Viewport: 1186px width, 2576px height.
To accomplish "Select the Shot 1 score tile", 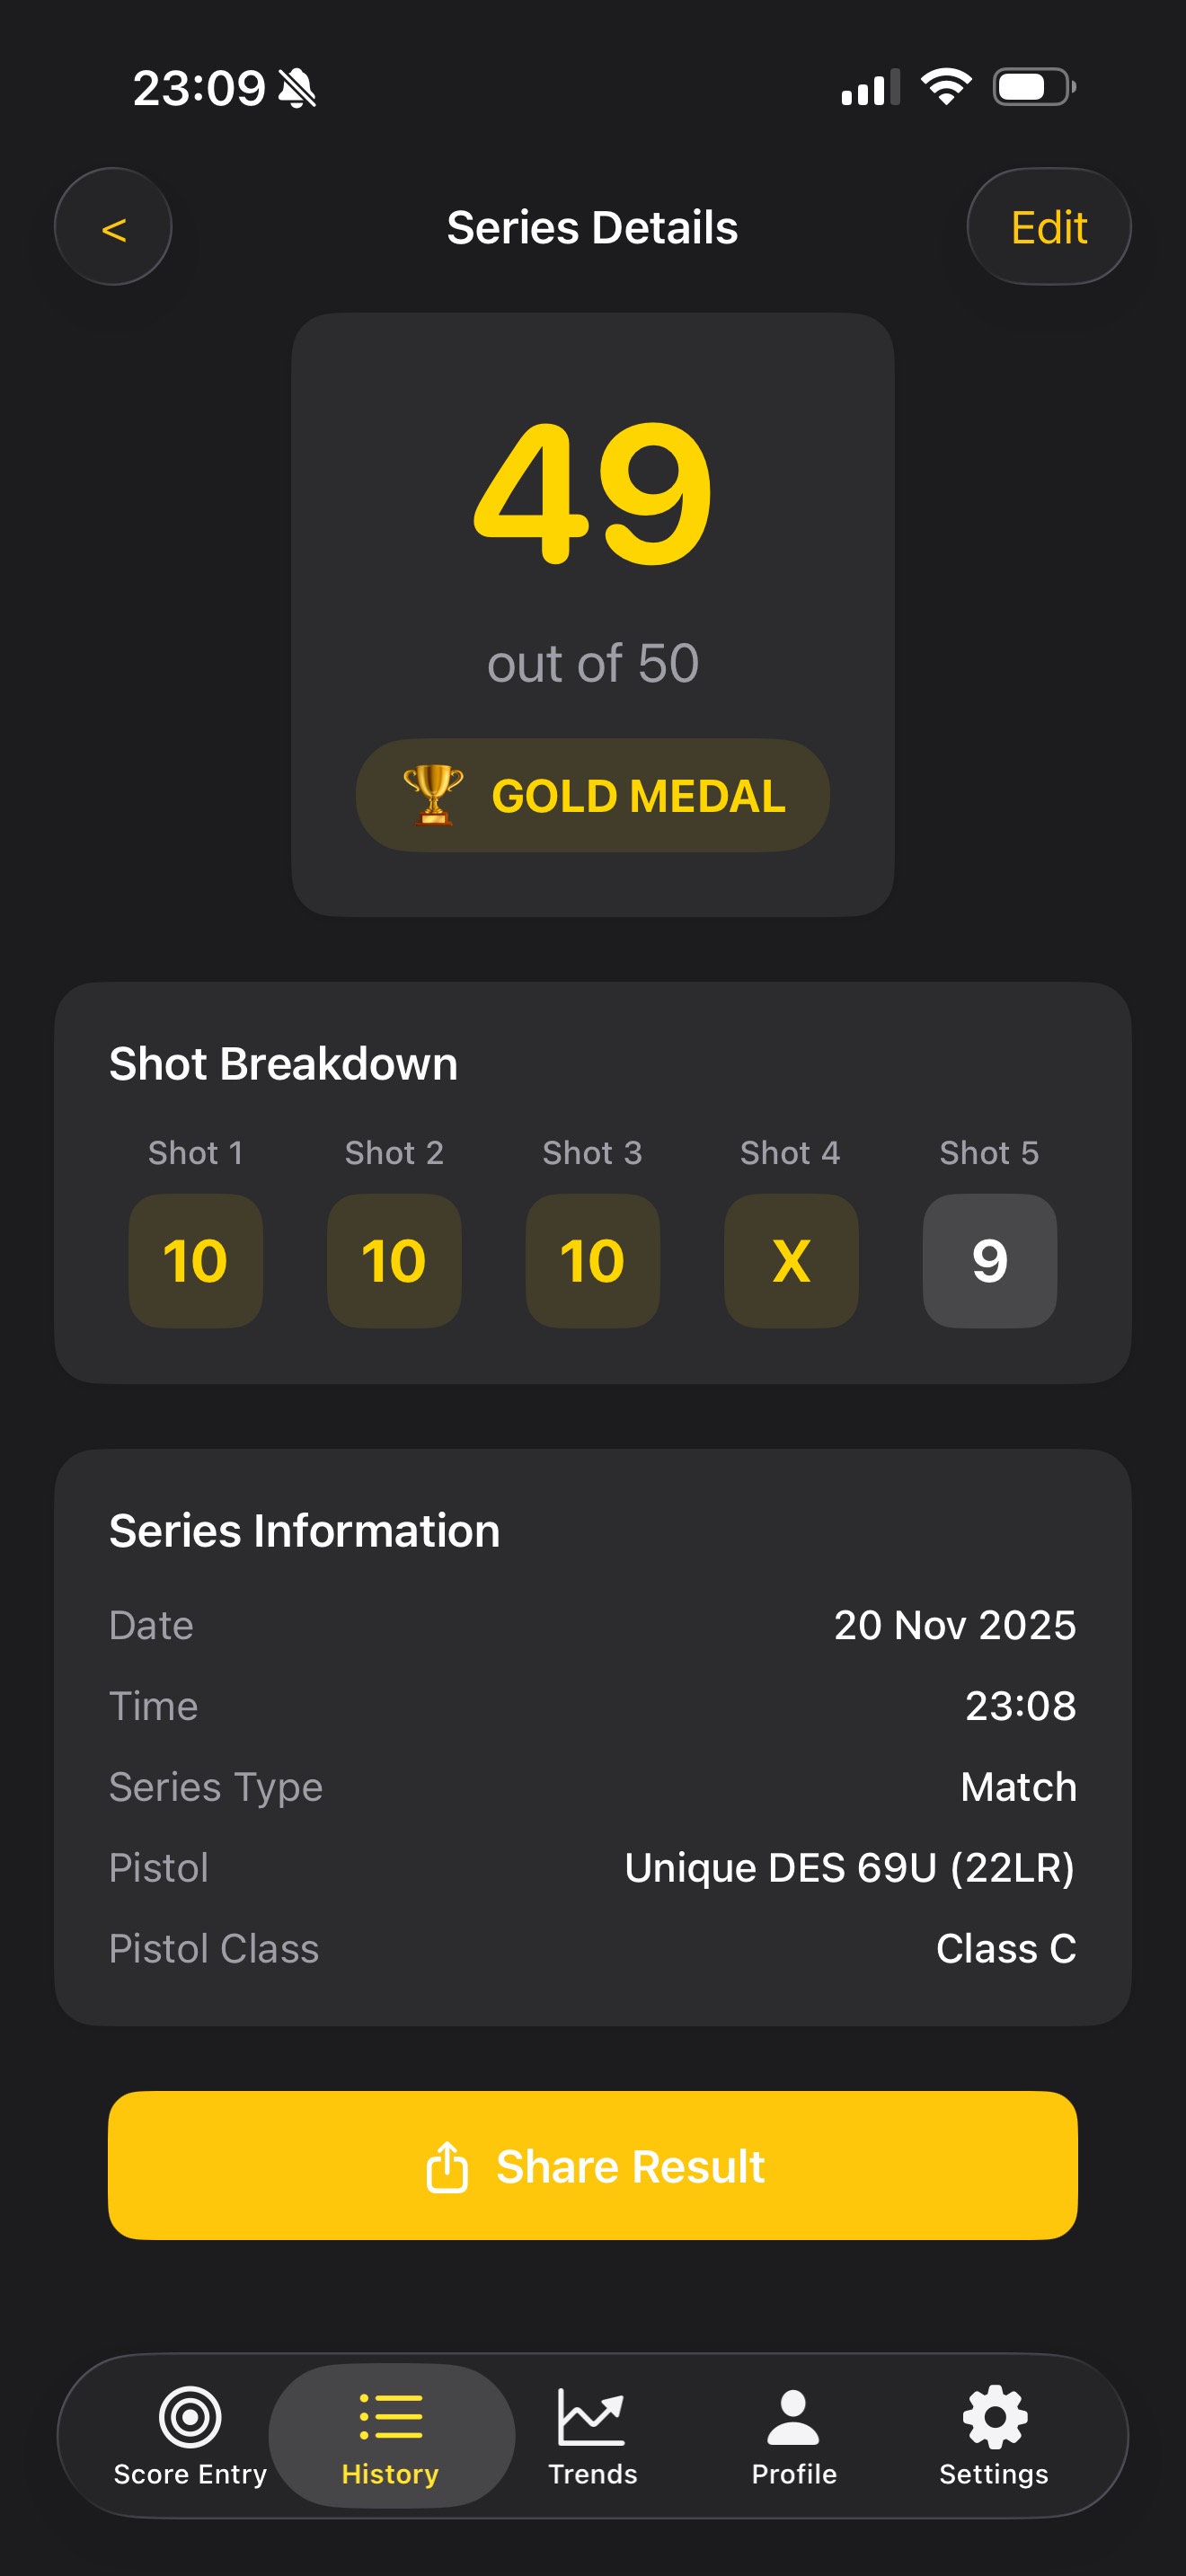I will pos(196,1260).
